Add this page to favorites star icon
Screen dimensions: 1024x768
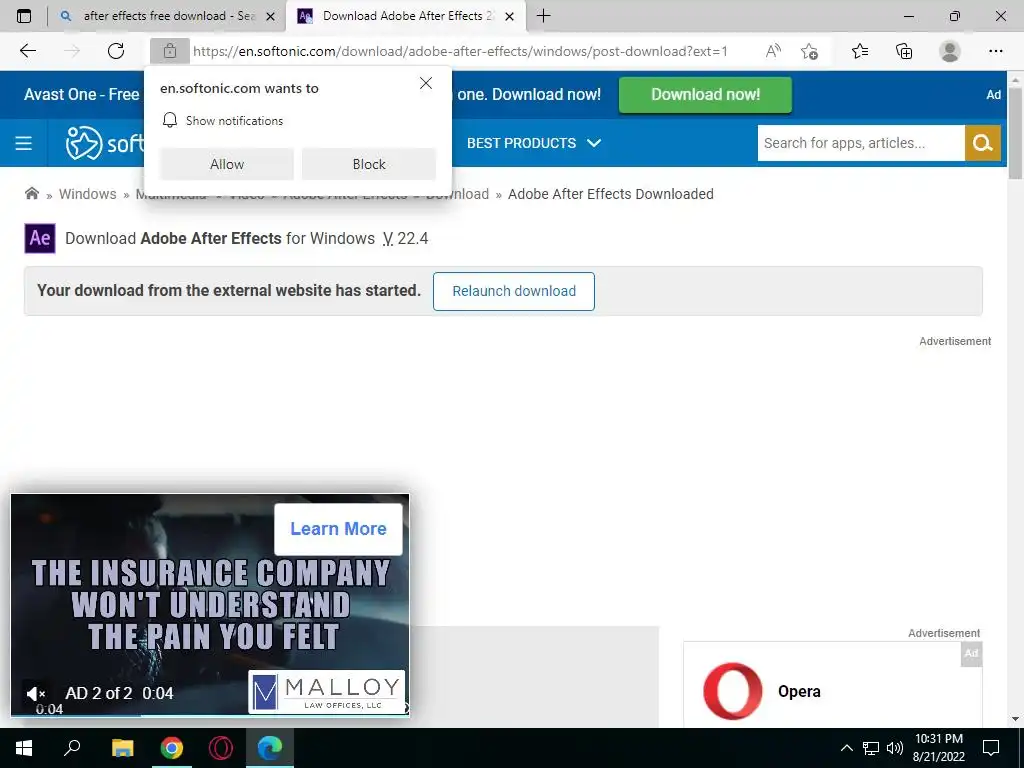809,51
